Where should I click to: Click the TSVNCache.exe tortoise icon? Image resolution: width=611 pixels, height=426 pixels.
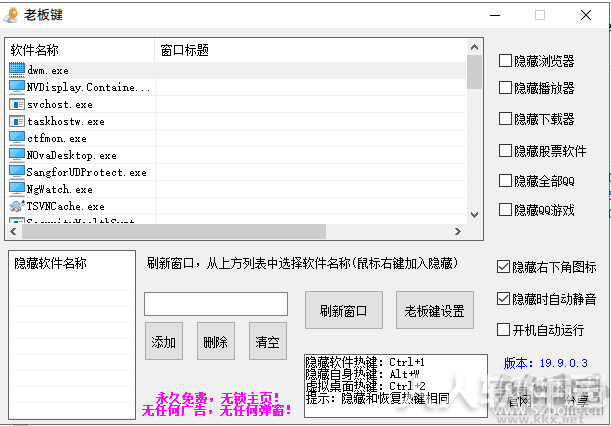point(17,206)
